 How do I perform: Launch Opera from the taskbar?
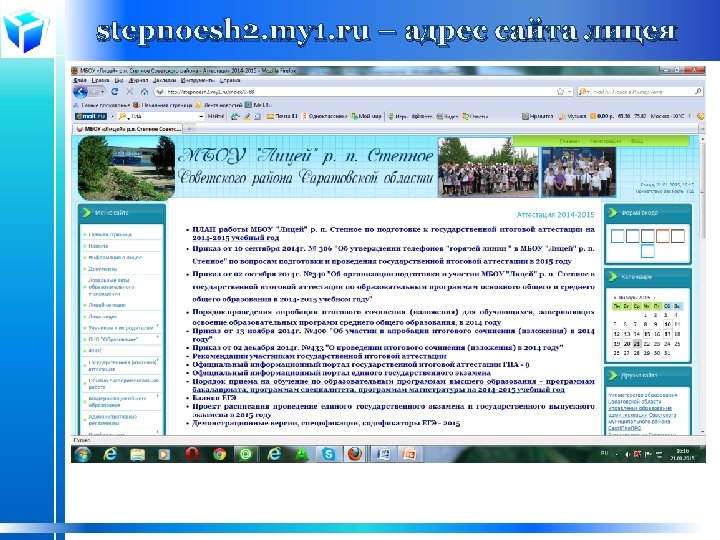[192, 454]
